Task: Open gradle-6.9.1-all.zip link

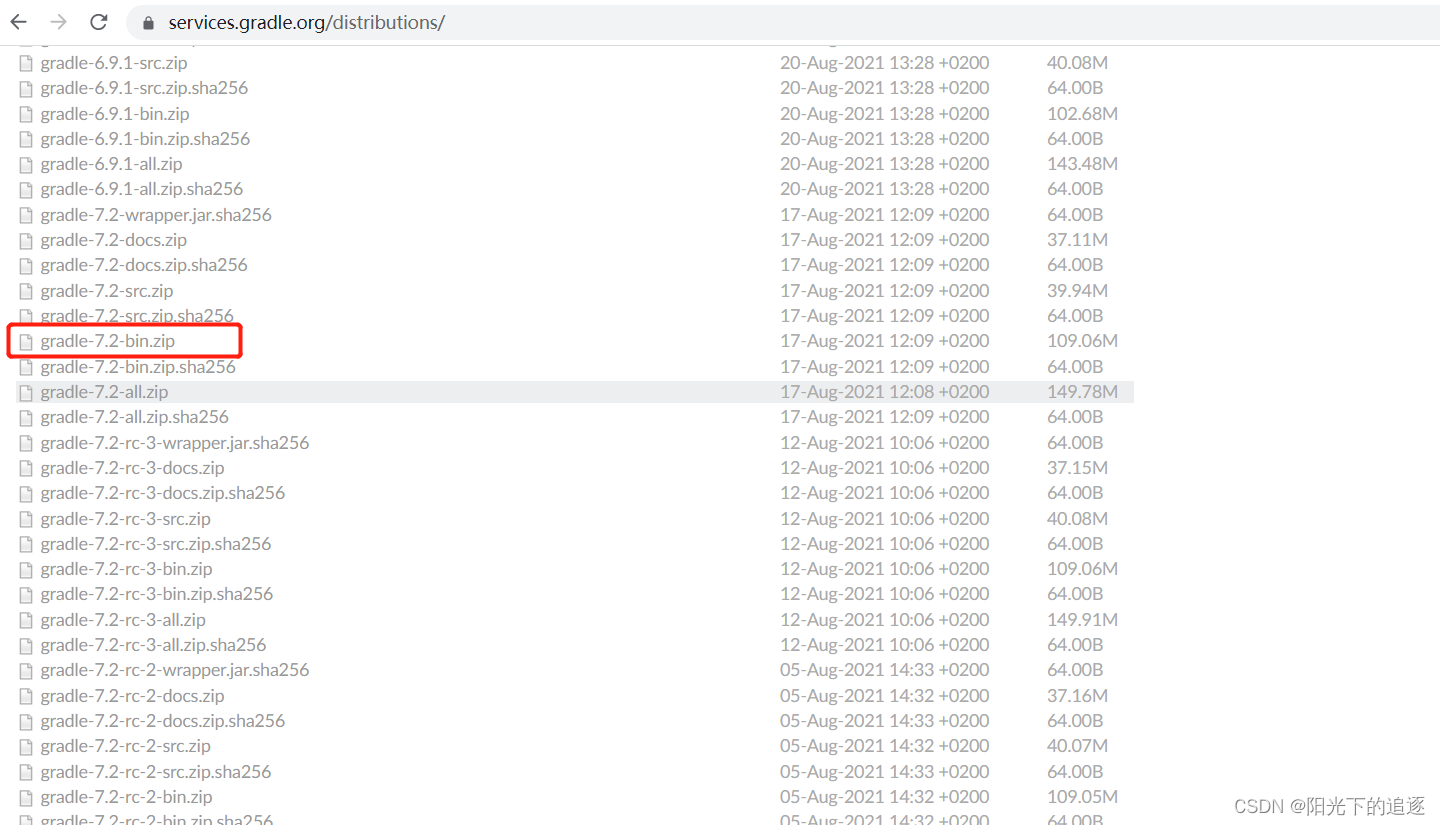Action: tap(111, 164)
